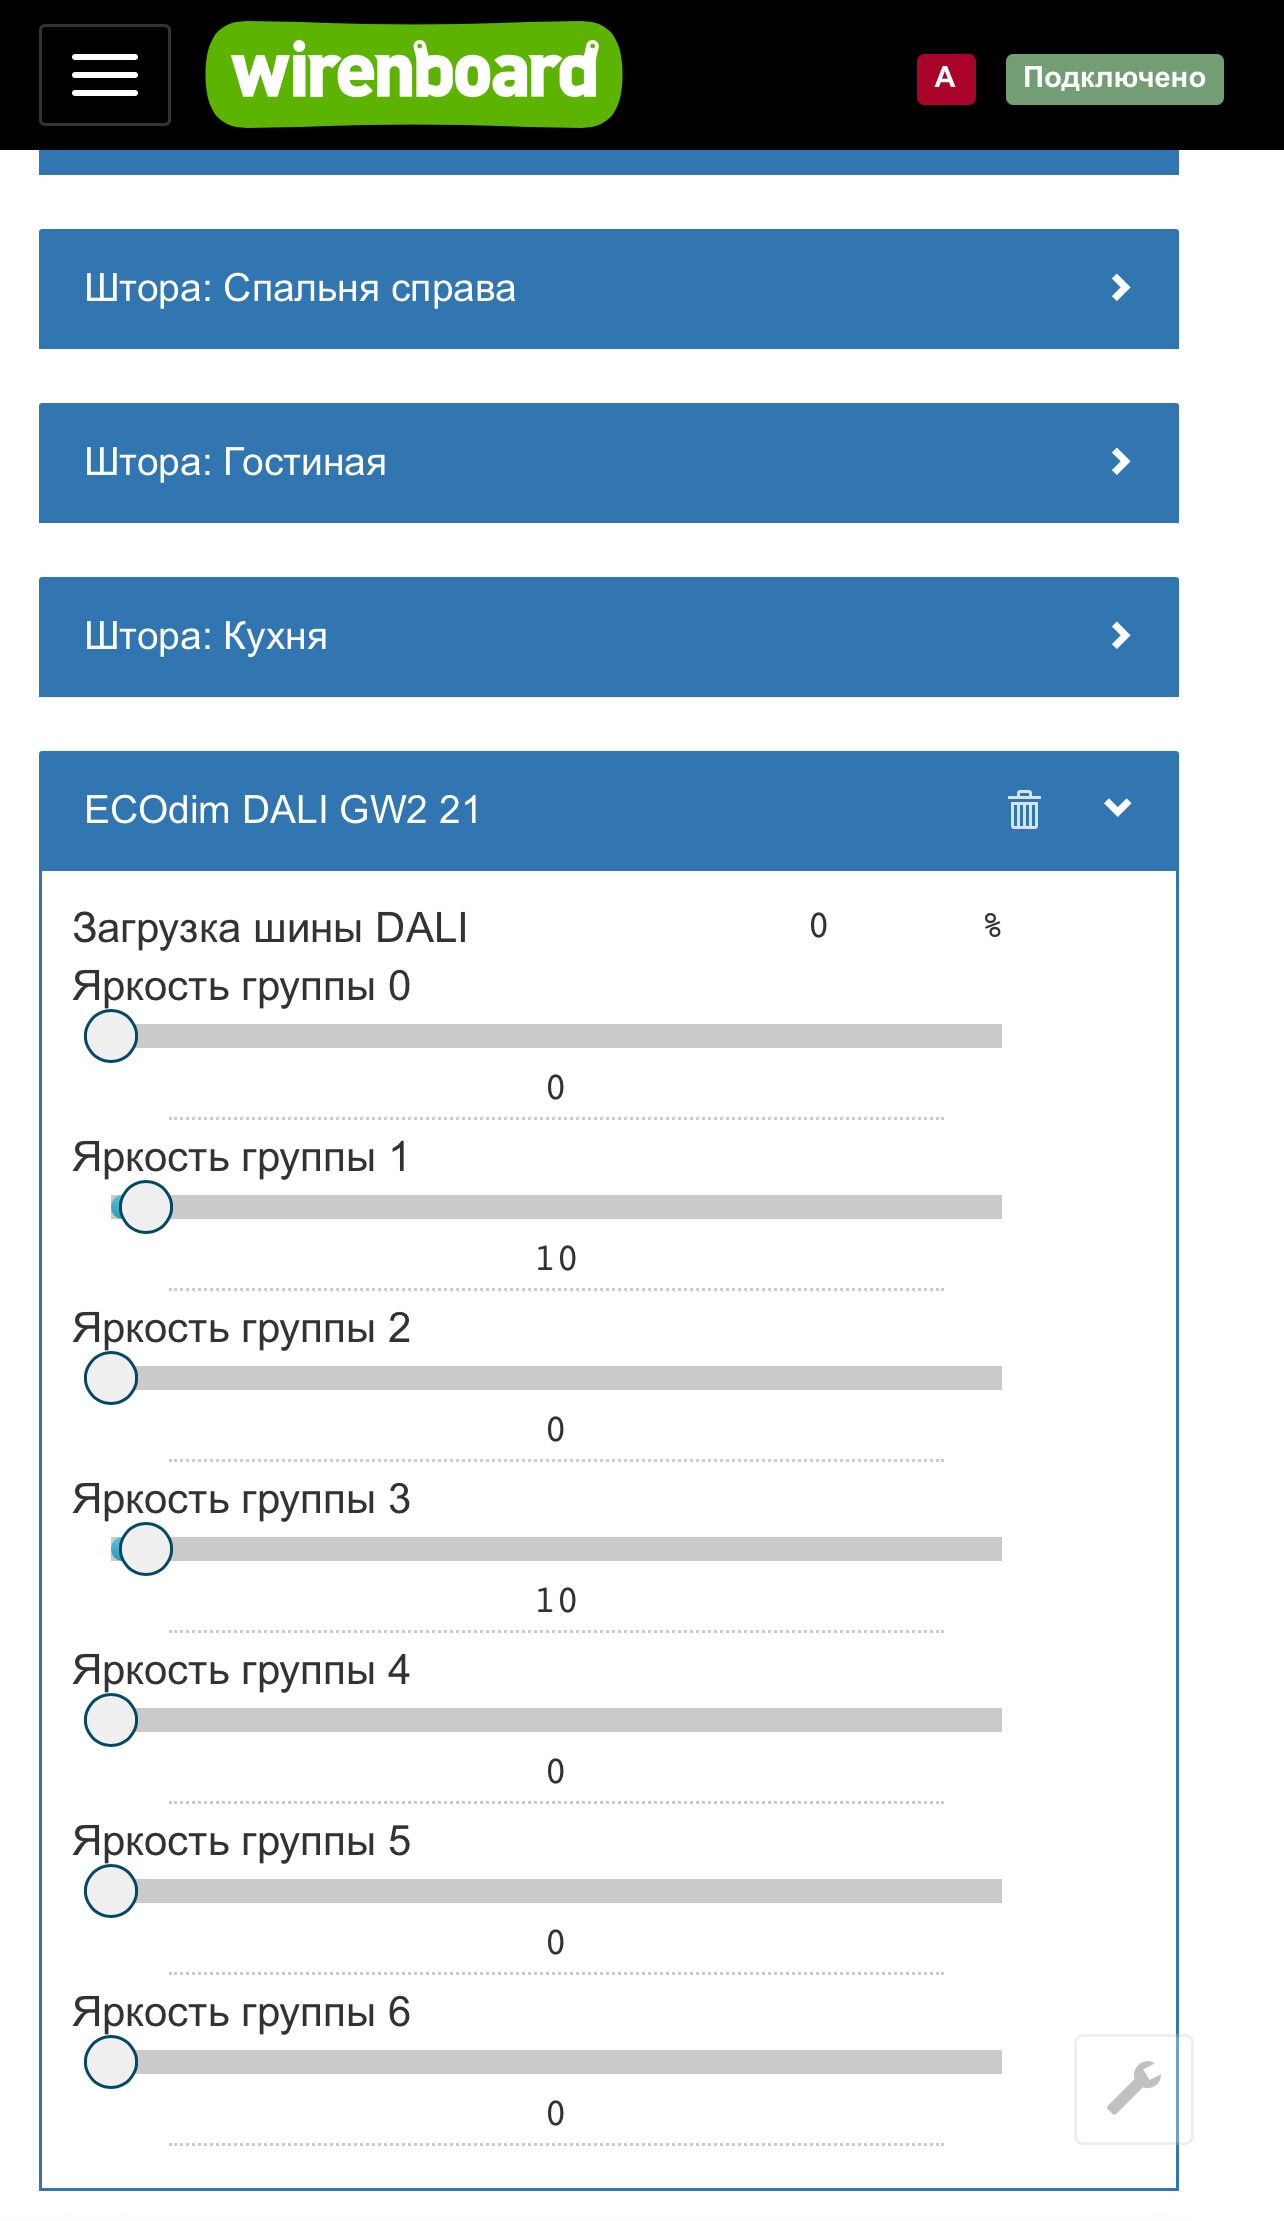The width and height of the screenshot is (1284, 2221).
Task: Open the wrench edit button
Action: tap(1134, 2088)
